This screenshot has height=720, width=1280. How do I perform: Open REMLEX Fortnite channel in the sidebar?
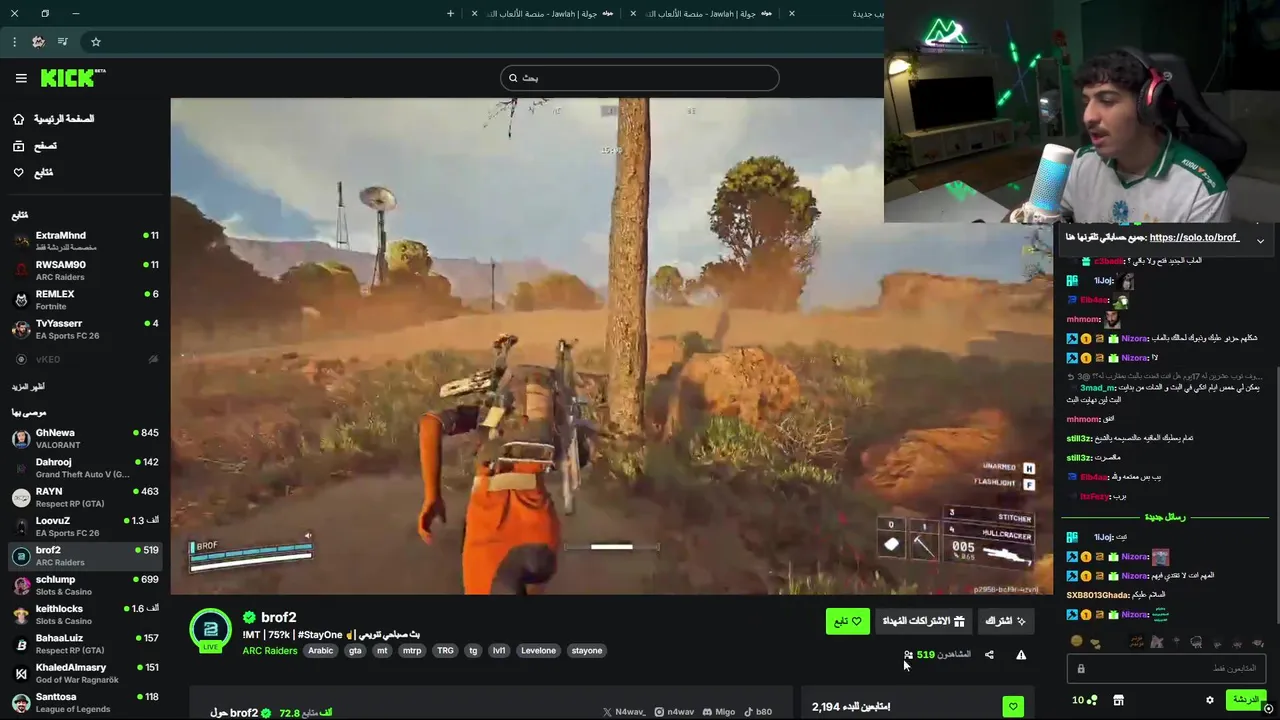pyautogui.click(x=85, y=300)
